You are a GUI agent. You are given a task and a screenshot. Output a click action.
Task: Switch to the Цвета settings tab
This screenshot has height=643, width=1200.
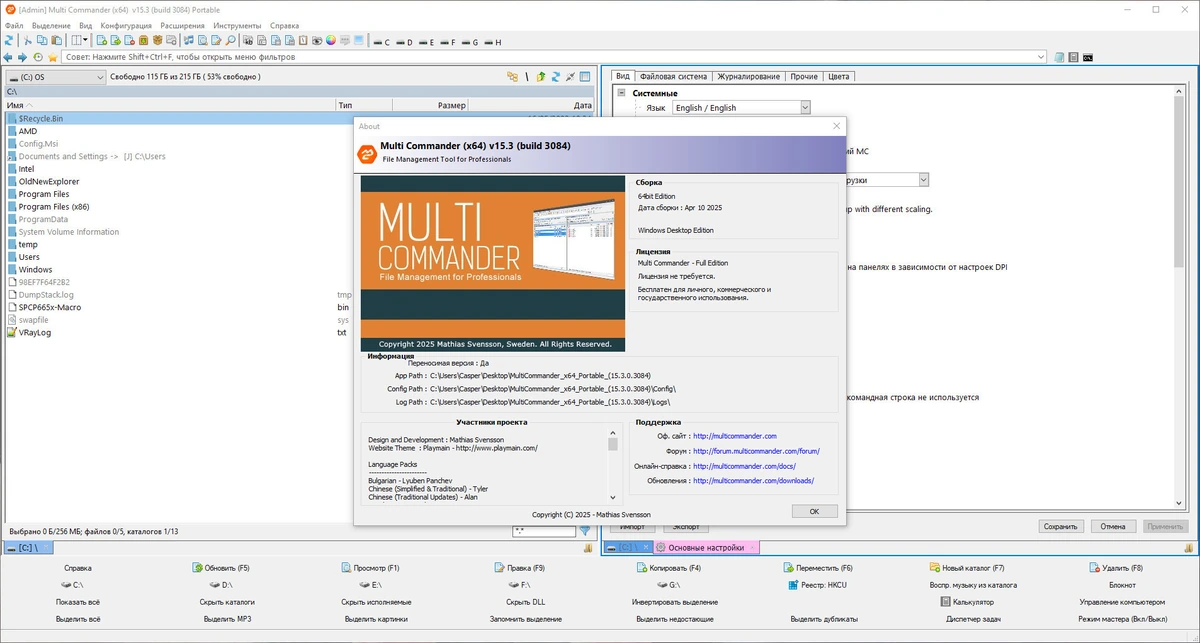pyautogui.click(x=838, y=76)
